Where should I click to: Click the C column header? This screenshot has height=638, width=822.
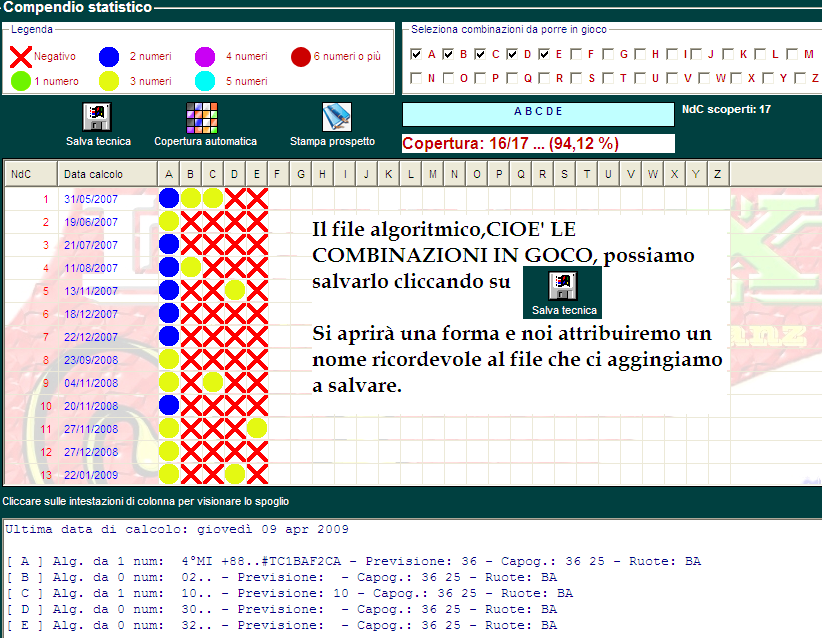click(x=213, y=174)
